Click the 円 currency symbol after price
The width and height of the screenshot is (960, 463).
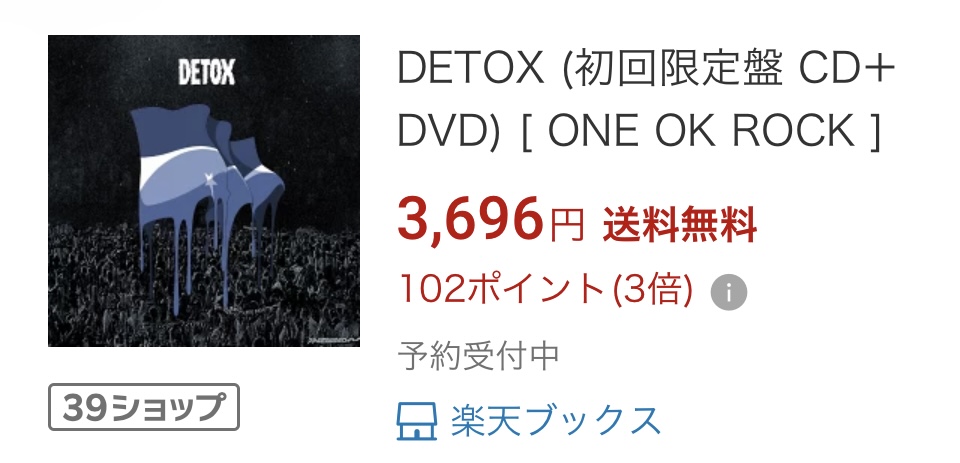point(566,225)
